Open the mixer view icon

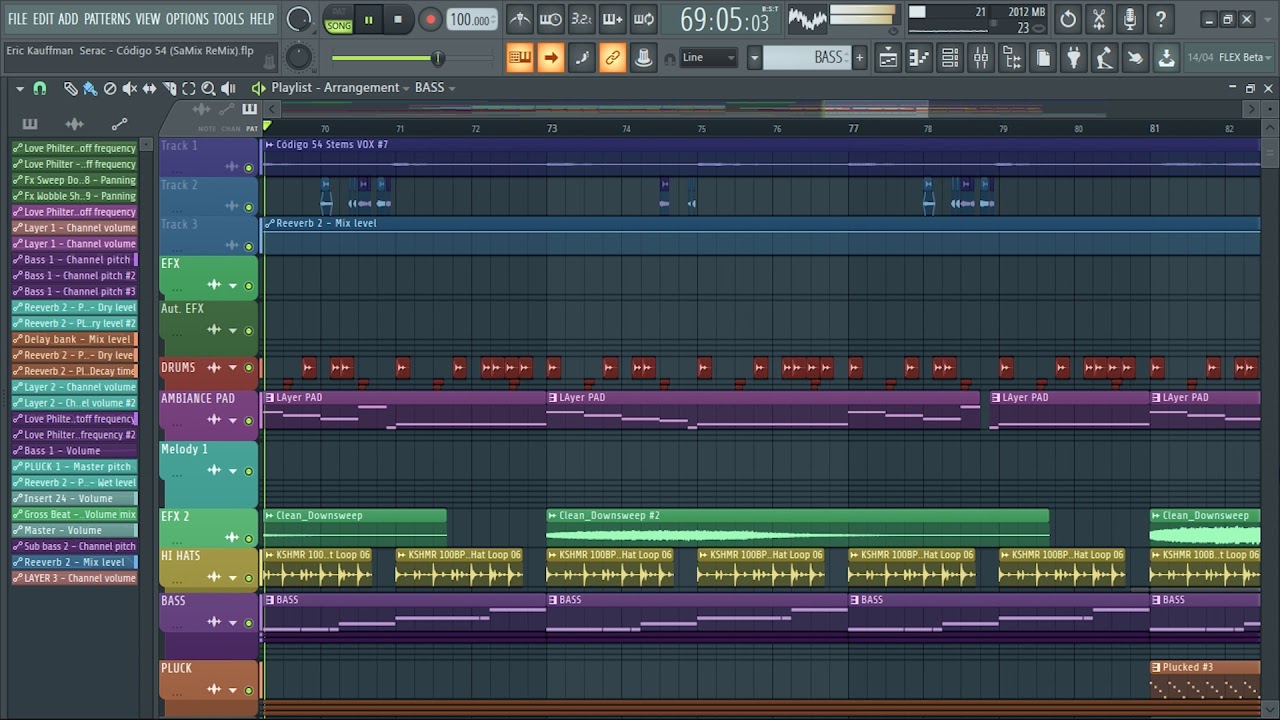point(981,58)
